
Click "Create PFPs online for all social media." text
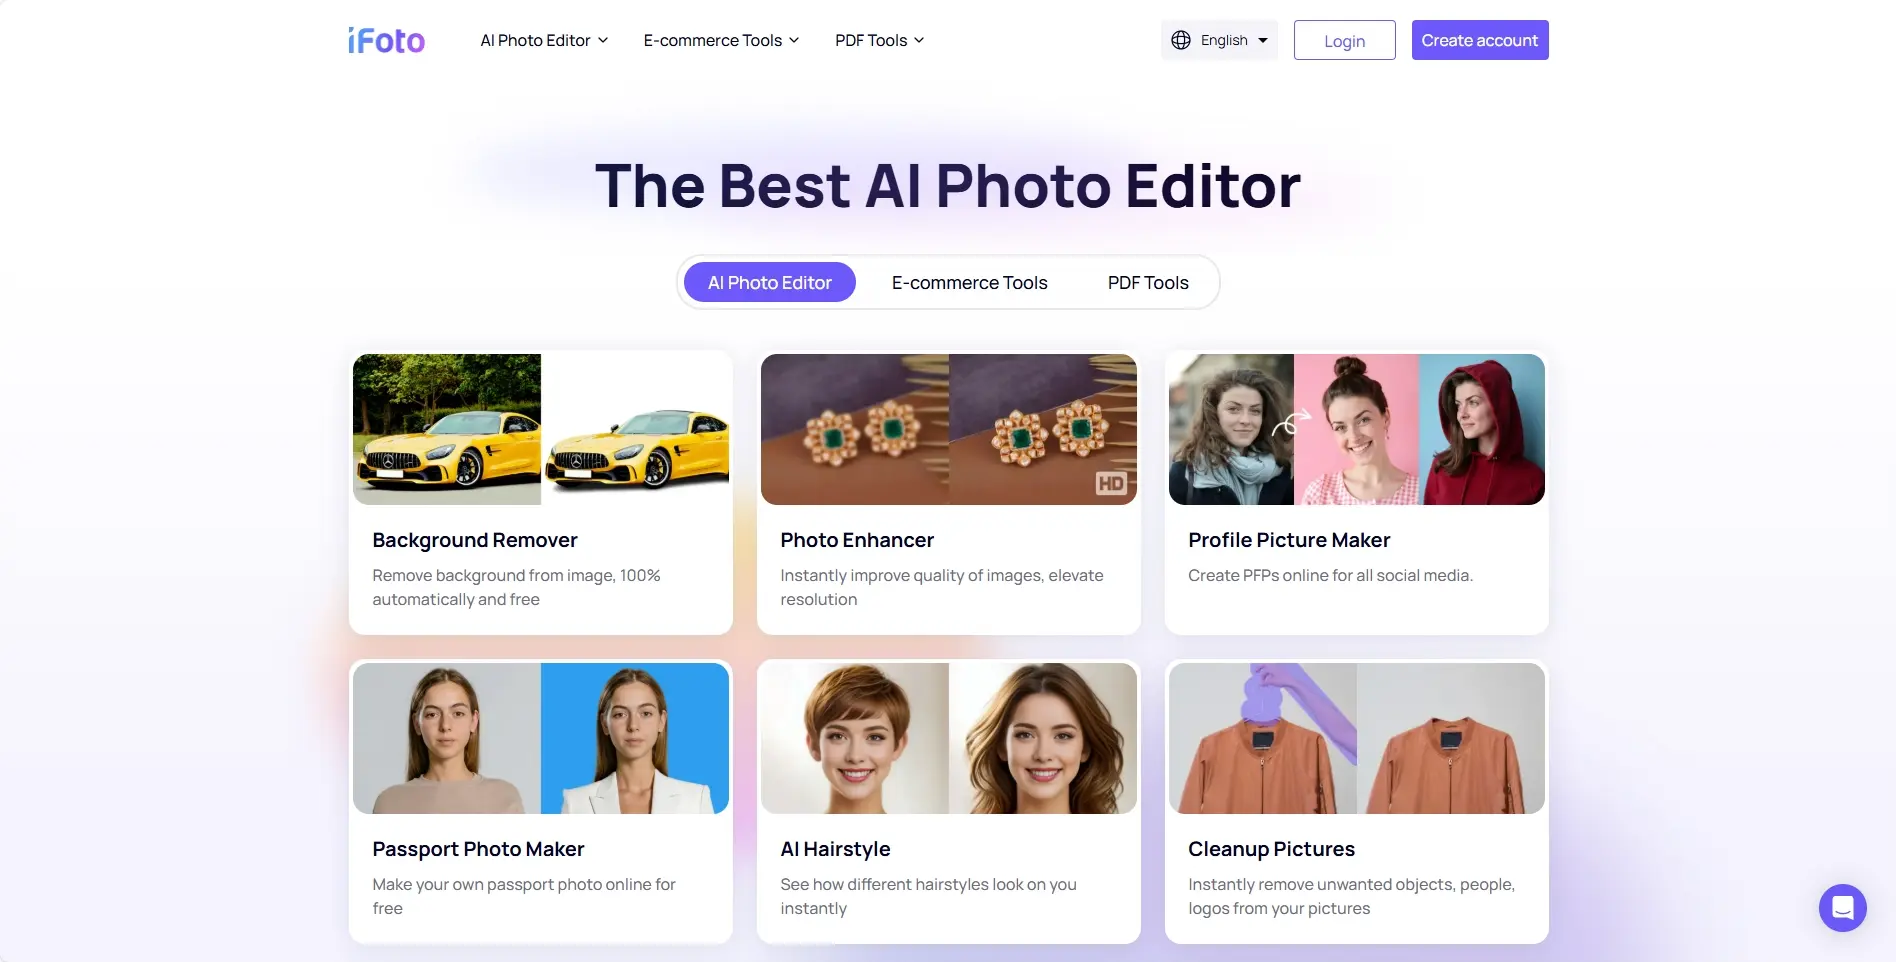(1330, 575)
